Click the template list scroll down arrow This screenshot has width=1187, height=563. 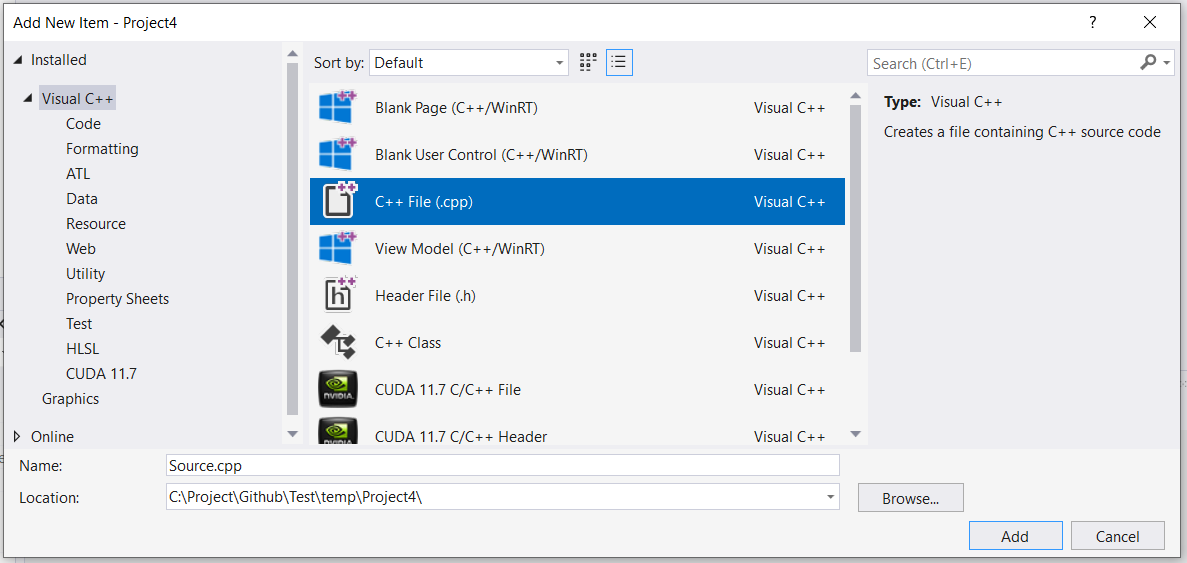[855, 434]
